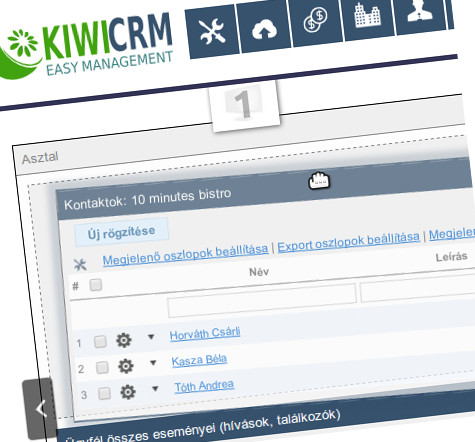
Task: Select the Asztal tab
Action: pyautogui.click(x=40, y=157)
